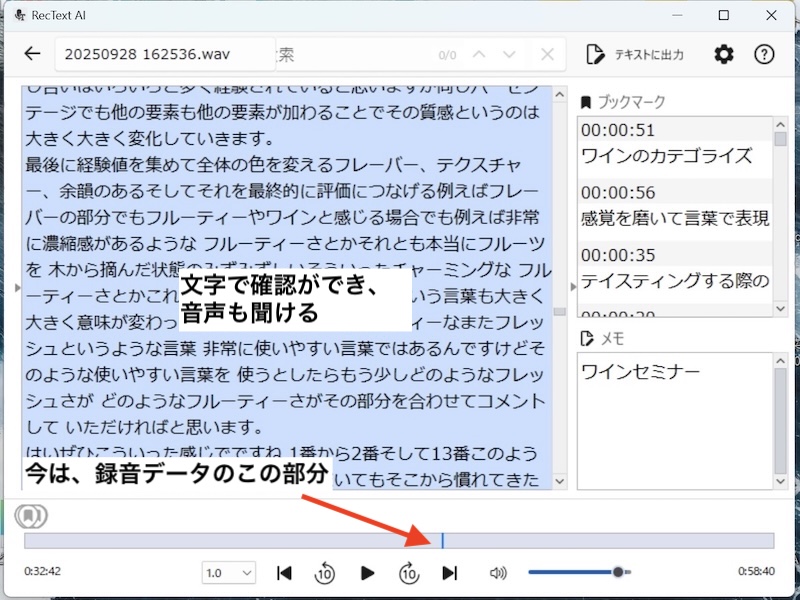Skip to the start of the recording
This screenshot has height=600, width=800.
(x=284, y=573)
